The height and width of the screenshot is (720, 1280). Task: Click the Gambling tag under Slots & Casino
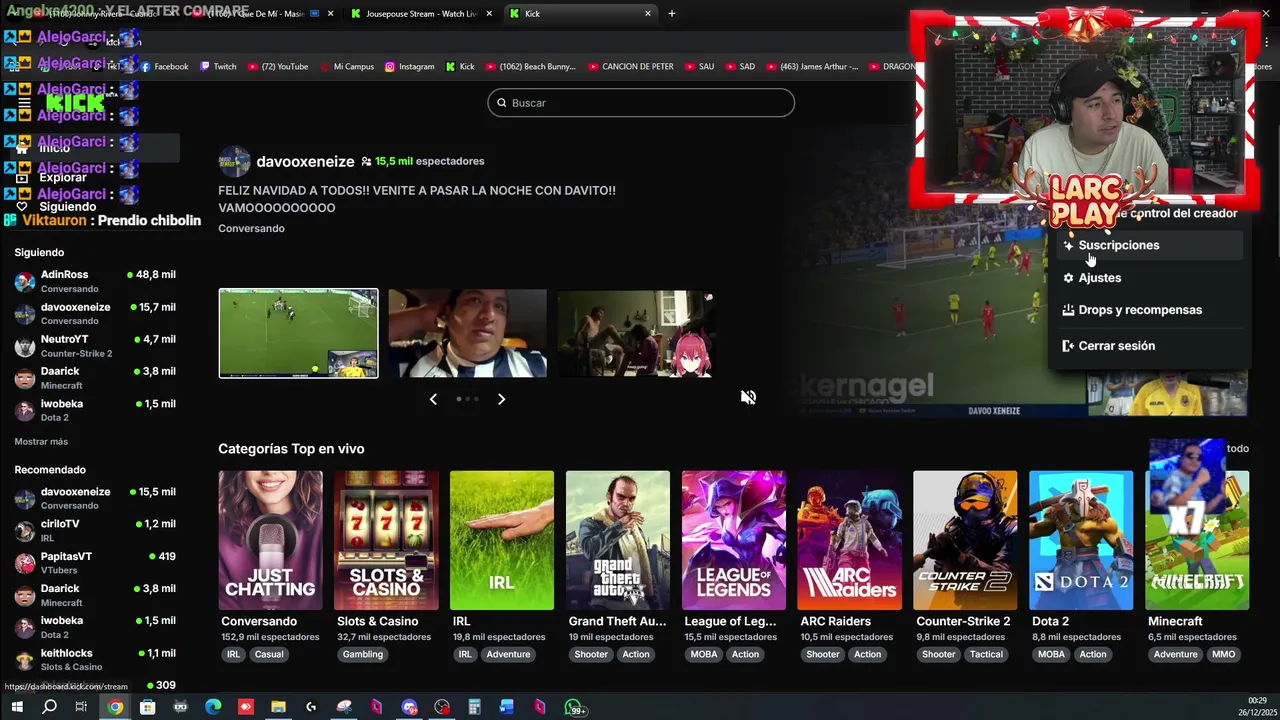[x=363, y=654]
